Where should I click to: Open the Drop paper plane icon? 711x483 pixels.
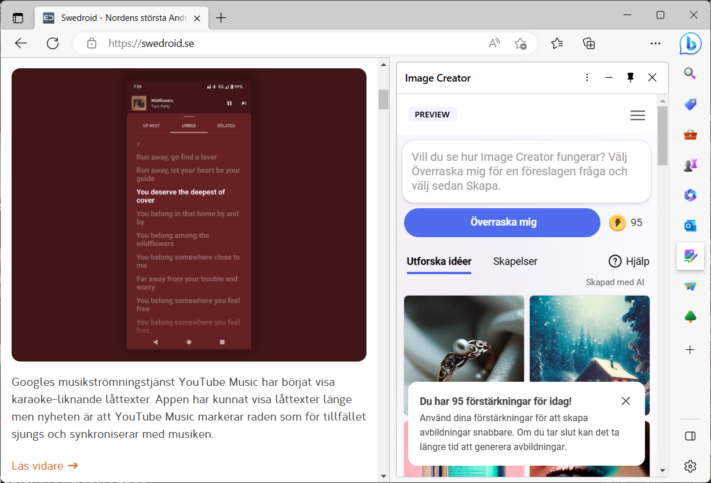tap(690, 286)
